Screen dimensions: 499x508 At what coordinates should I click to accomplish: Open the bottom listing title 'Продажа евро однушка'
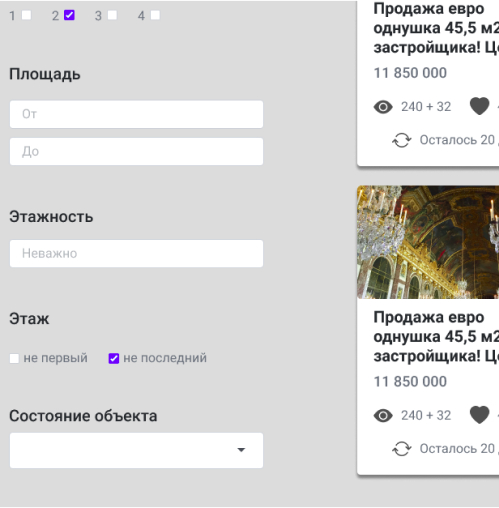pyautogui.click(x=436, y=337)
